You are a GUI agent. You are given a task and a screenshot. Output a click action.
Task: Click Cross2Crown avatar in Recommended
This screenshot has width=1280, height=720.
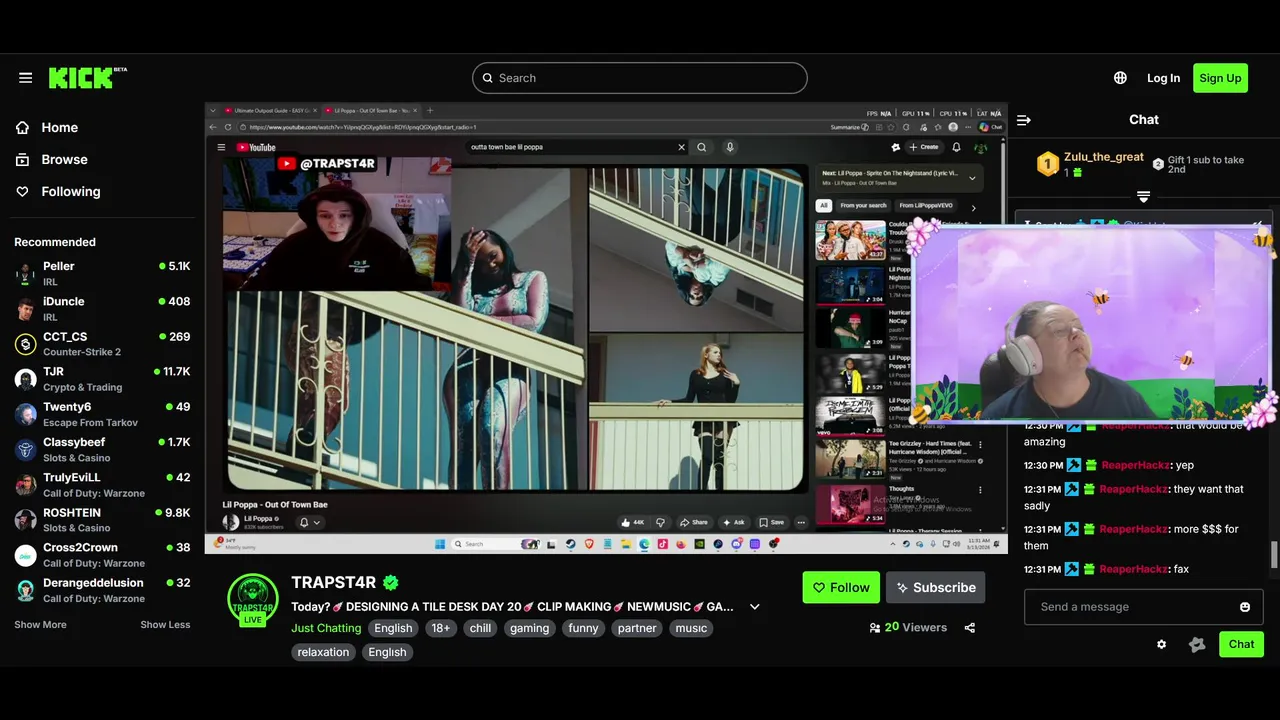(25, 555)
